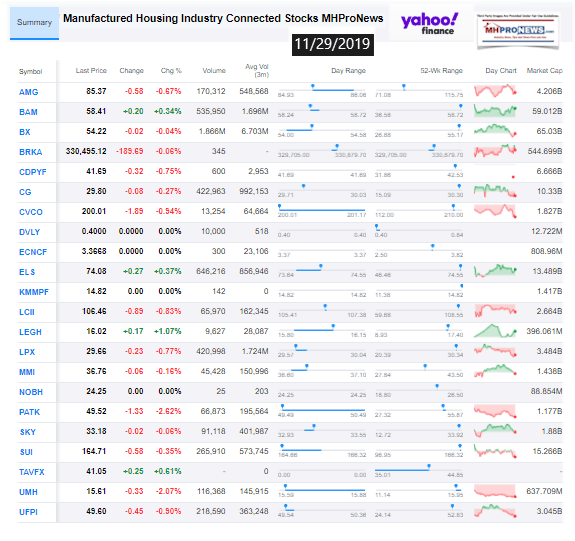Open the UMH ticker link
The height and width of the screenshot is (541, 575).
(x=28, y=492)
